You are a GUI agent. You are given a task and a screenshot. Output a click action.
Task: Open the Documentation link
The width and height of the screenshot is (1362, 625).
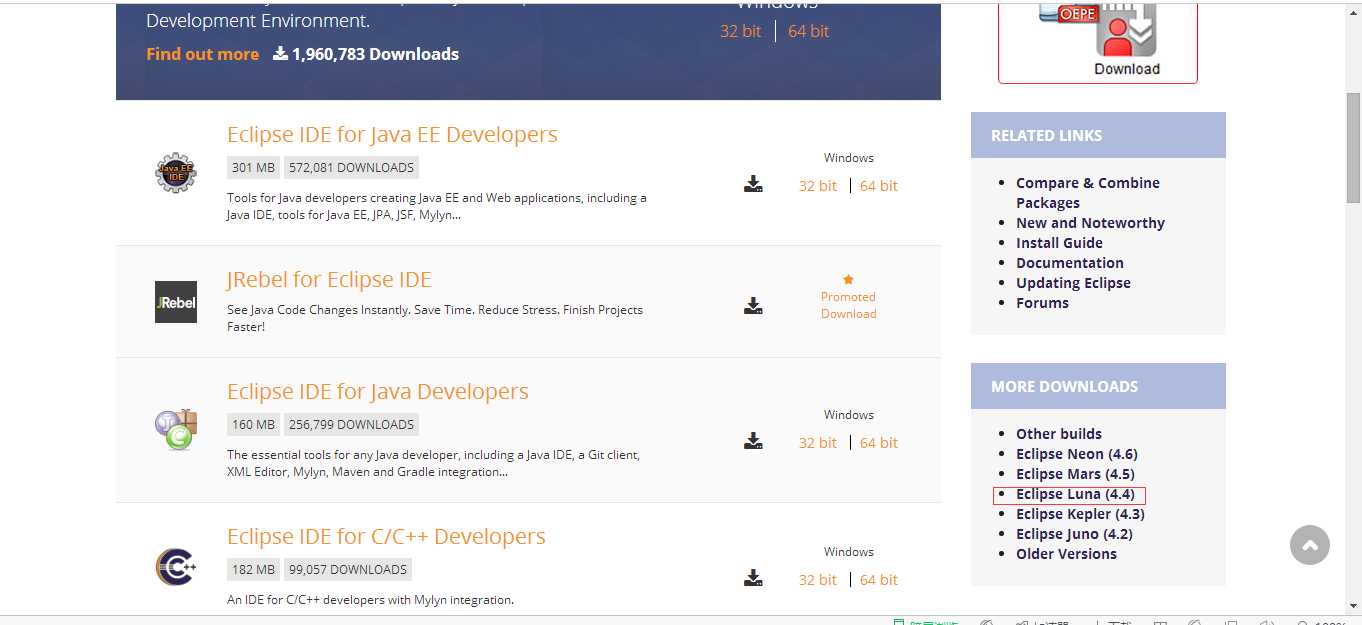click(x=1069, y=262)
